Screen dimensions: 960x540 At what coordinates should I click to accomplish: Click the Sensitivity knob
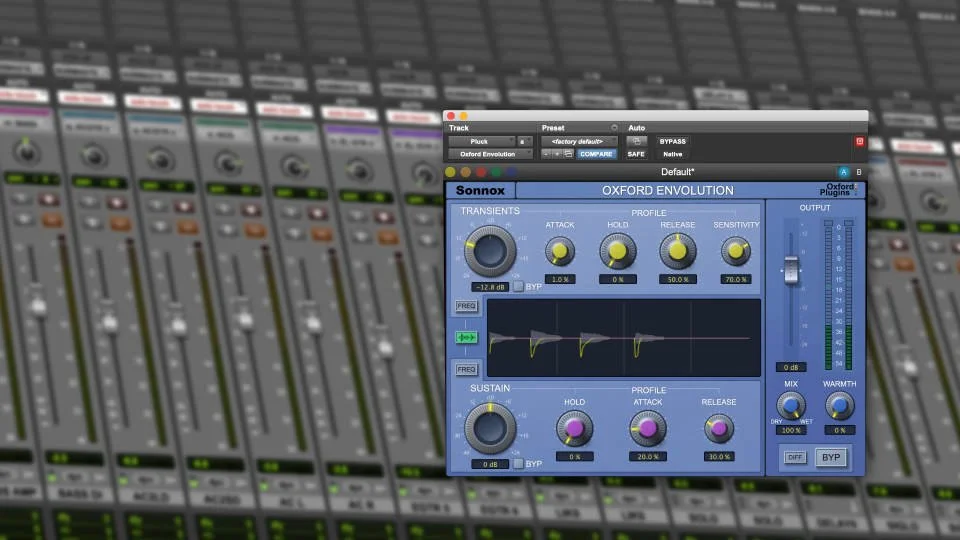tap(735, 251)
